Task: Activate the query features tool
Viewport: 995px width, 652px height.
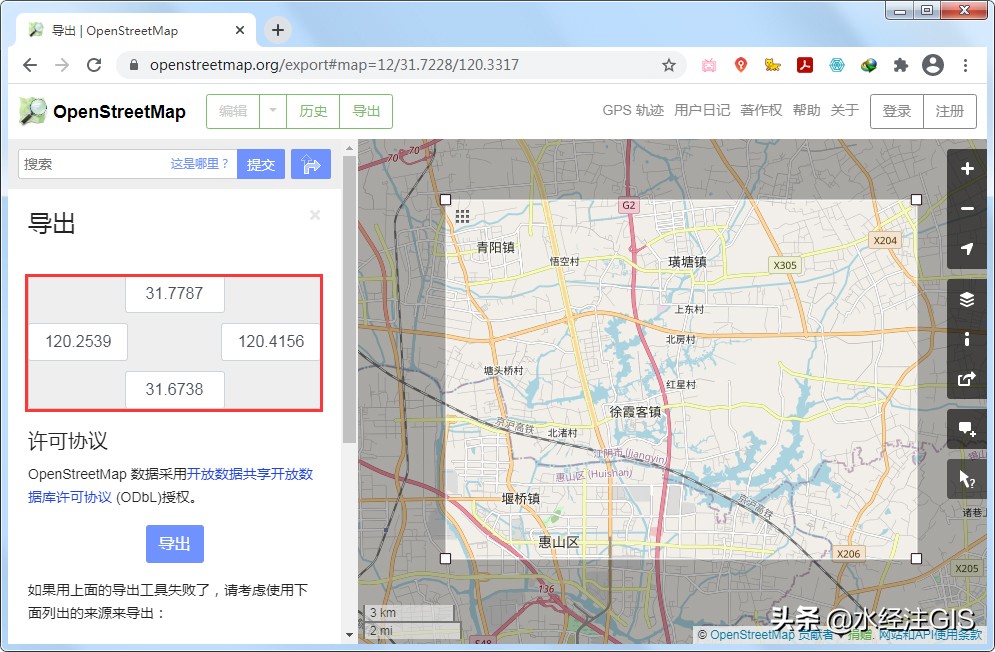Action: point(966,479)
